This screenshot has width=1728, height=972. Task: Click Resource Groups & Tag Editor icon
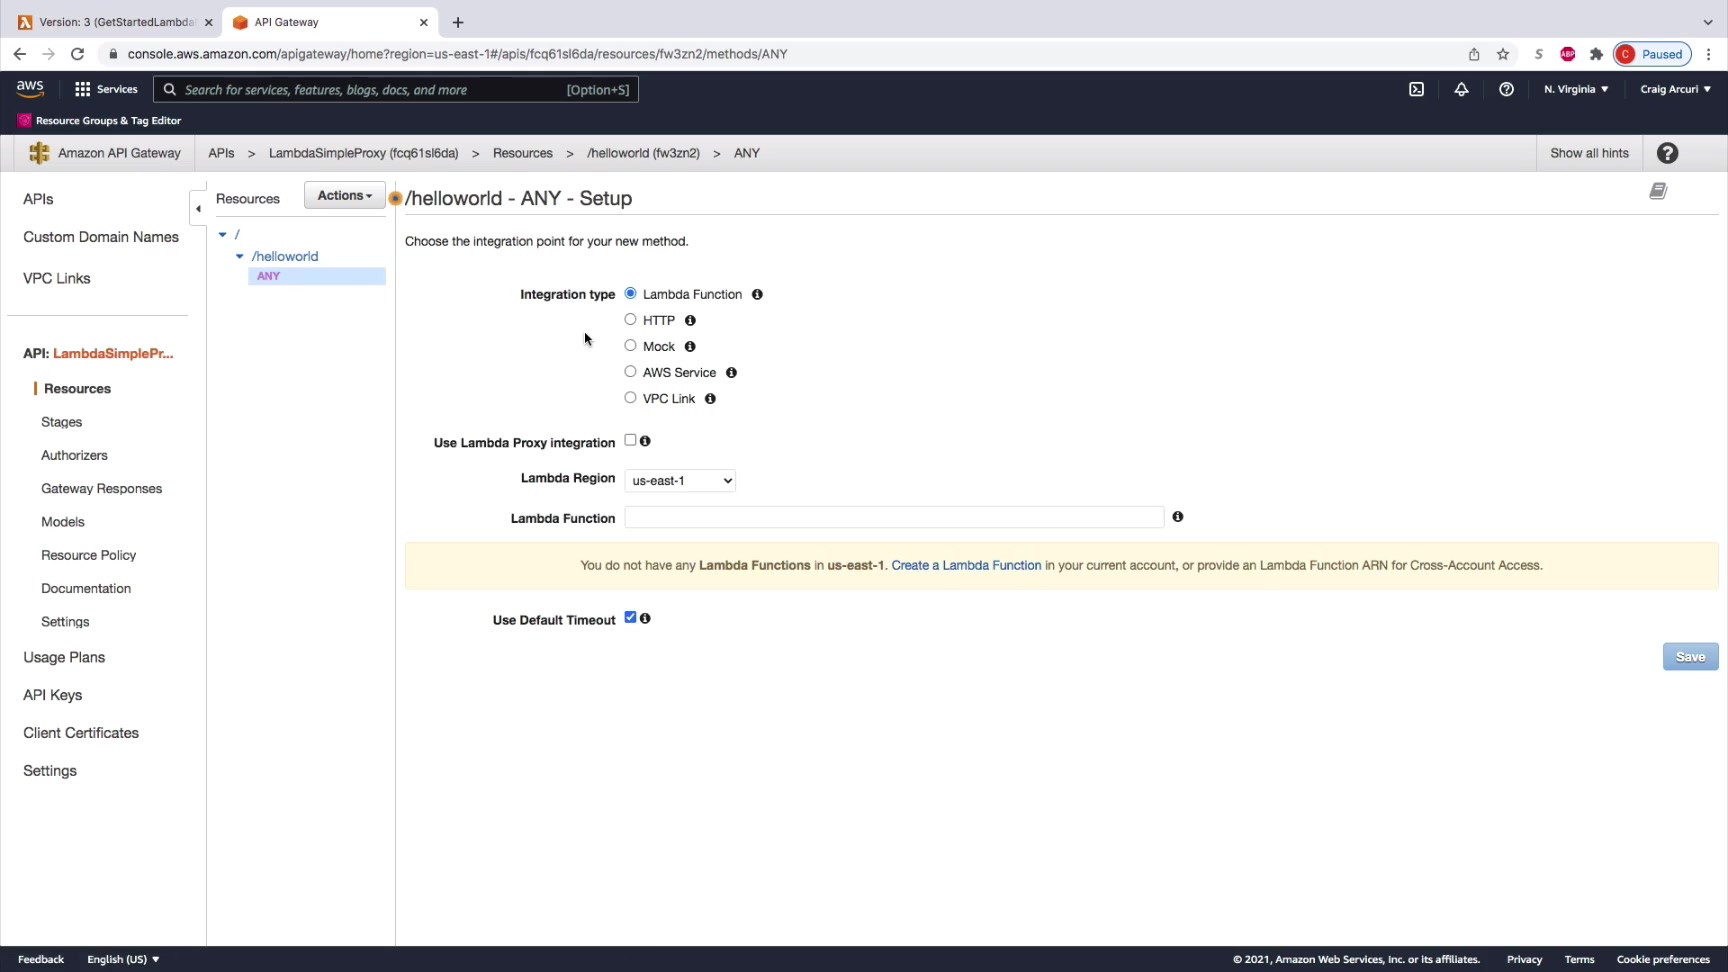(24, 120)
